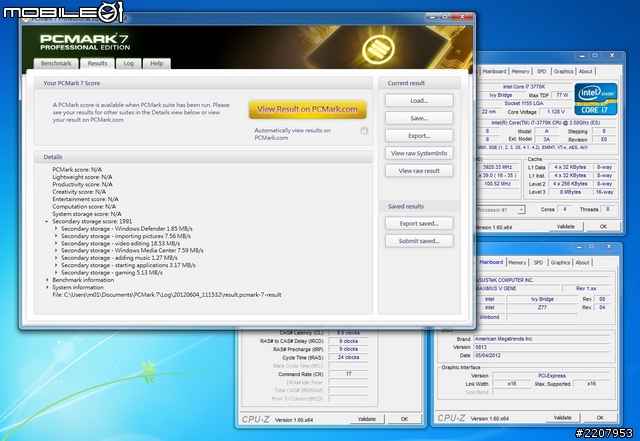Image resolution: width=640 pixels, height=441 pixels.
Task: Open the Log tab in PCMark 7
Action: (129, 63)
